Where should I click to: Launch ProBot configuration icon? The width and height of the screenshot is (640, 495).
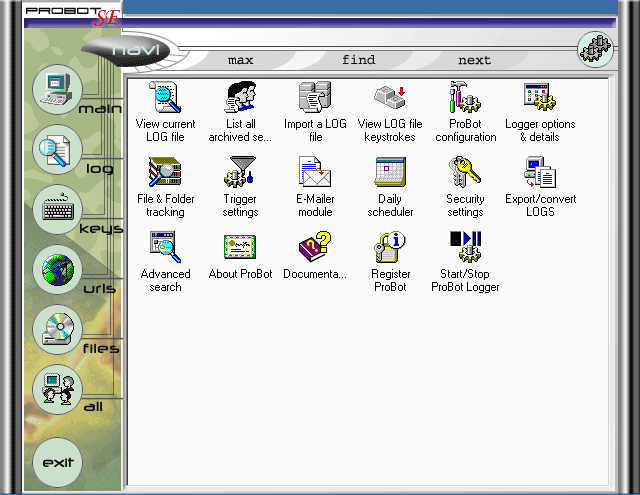[465, 97]
